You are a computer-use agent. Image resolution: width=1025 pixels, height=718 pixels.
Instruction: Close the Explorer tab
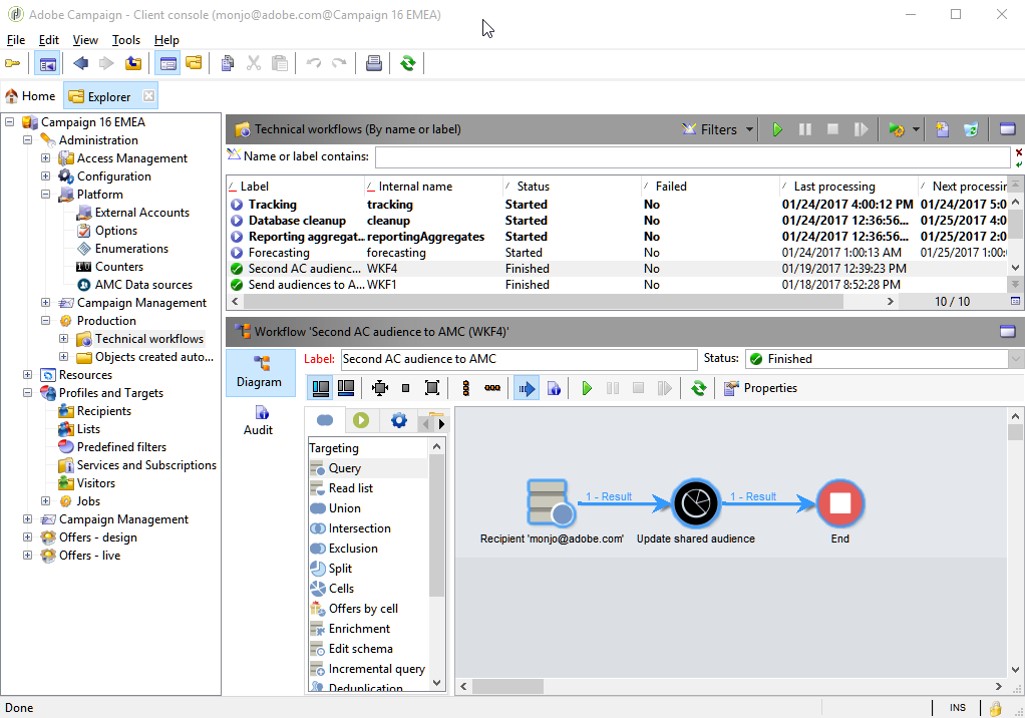[149, 95]
